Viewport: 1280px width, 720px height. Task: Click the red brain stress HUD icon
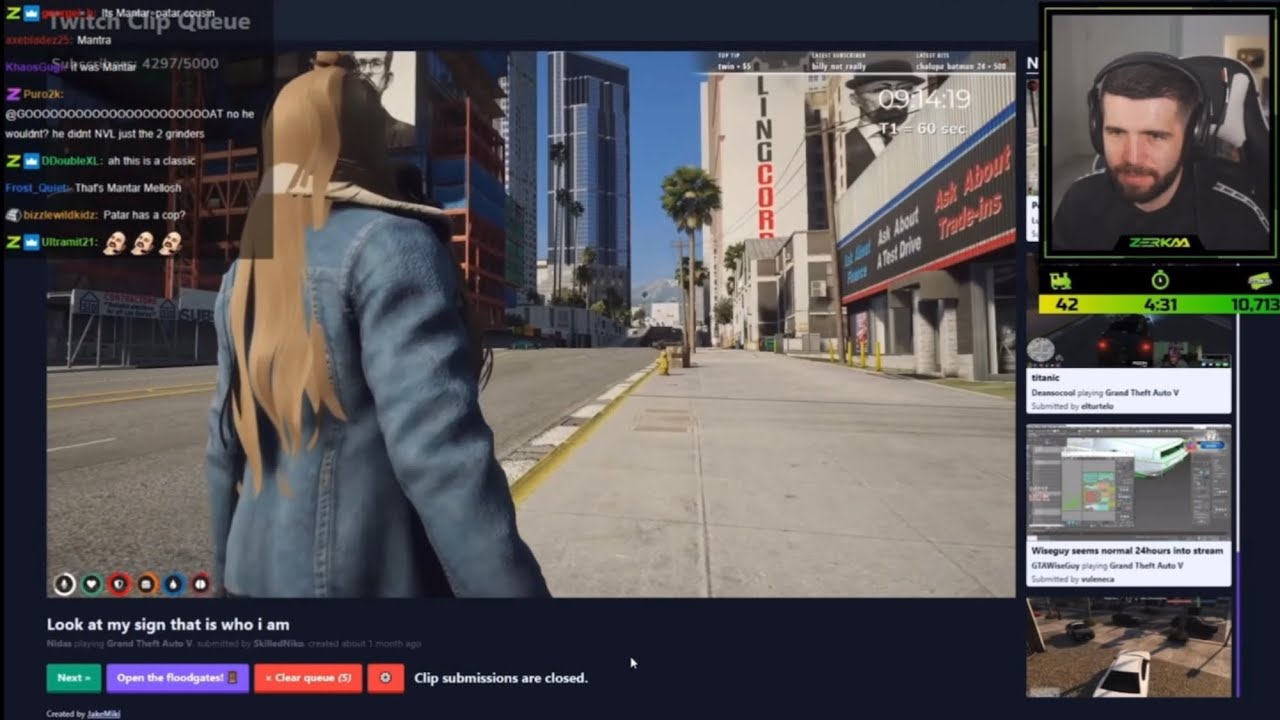(x=201, y=583)
